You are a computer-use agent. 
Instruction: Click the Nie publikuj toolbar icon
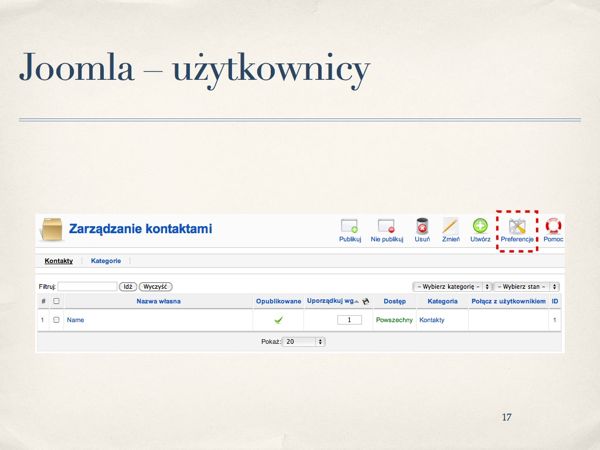(x=386, y=227)
